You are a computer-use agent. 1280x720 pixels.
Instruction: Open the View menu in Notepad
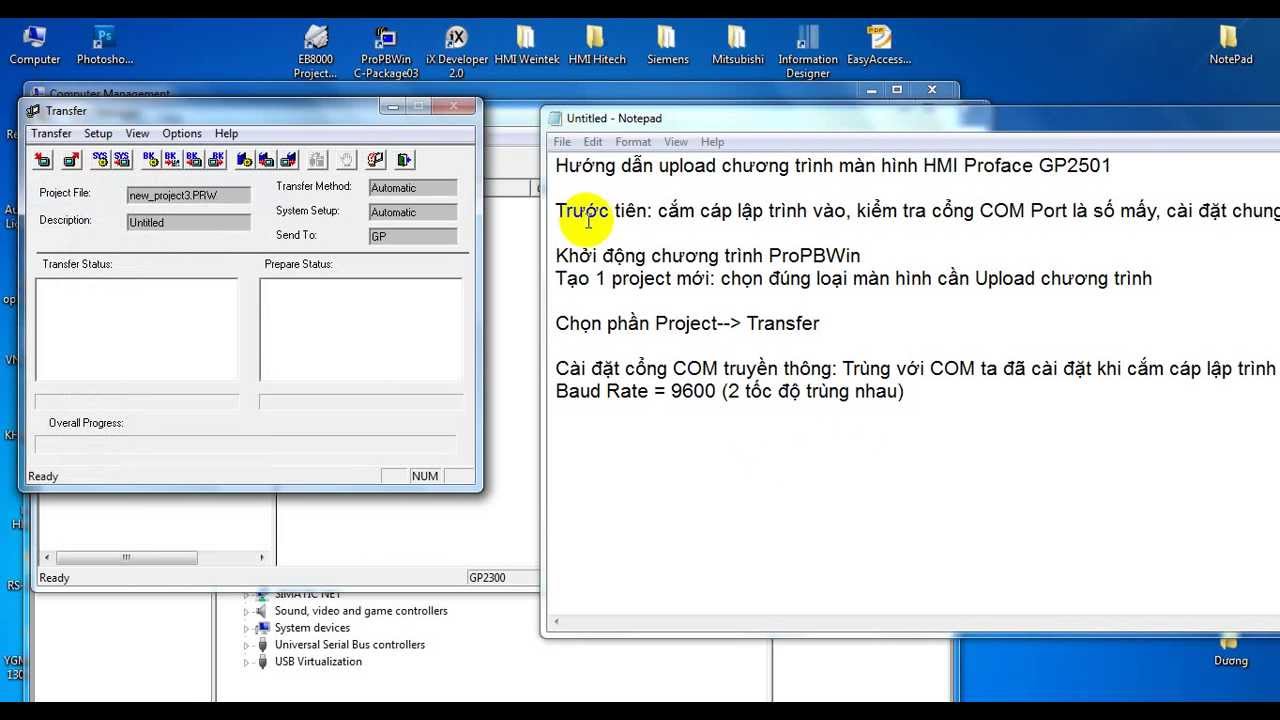tap(676, 142)
